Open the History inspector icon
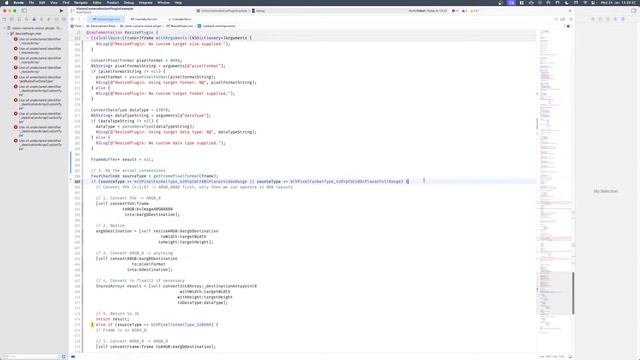The height and width of the screenshot is (360, 640). [600, 19]
